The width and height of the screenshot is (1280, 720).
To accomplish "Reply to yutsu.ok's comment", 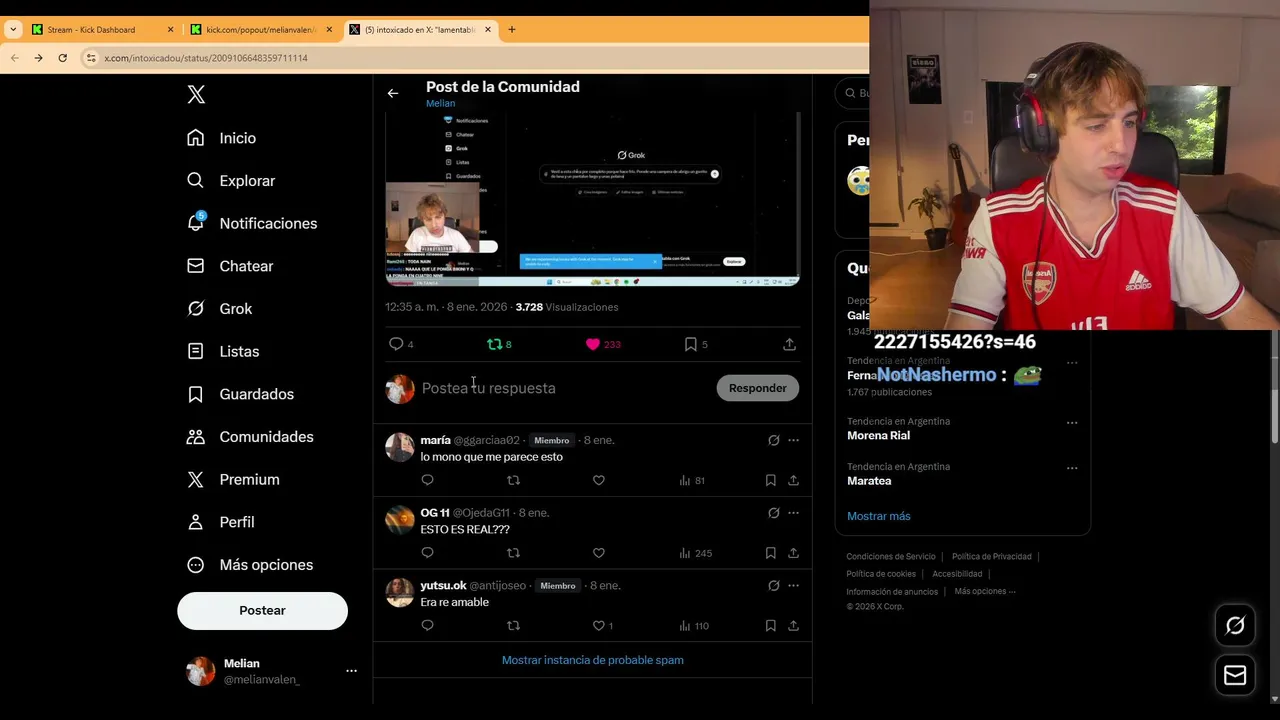I will [x=427, y=626].
